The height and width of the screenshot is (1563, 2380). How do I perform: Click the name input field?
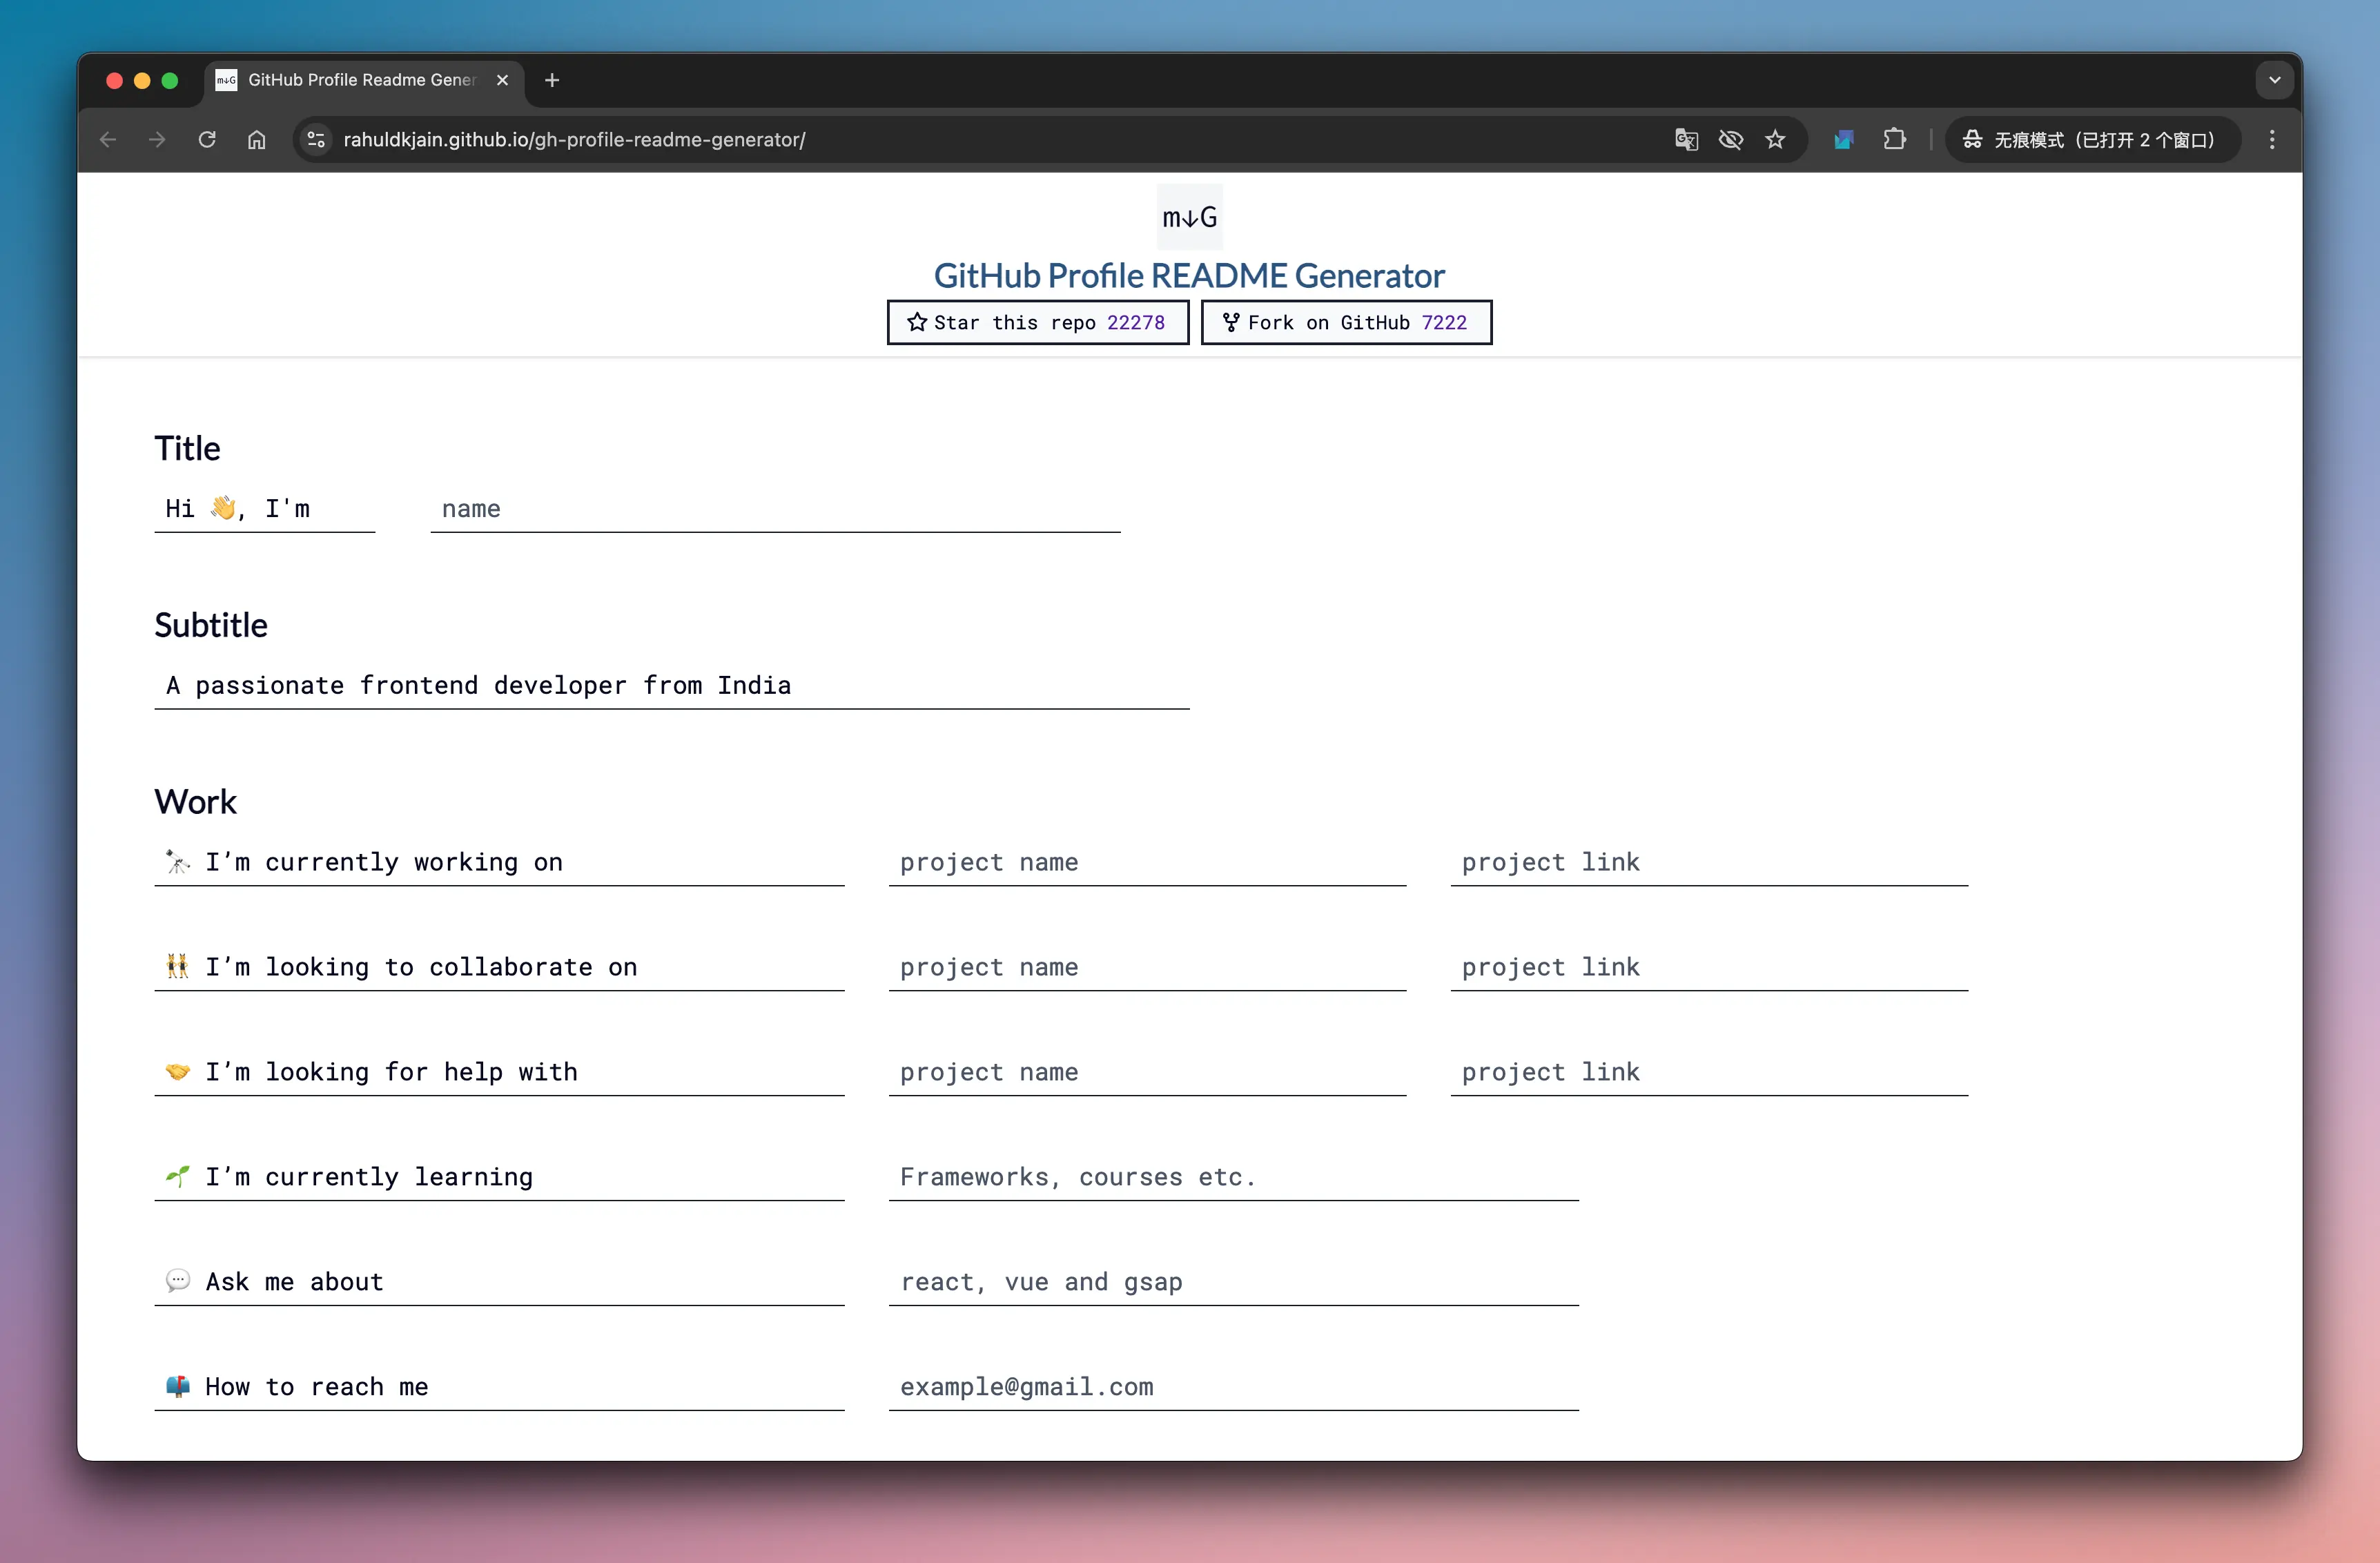(775, 509)
